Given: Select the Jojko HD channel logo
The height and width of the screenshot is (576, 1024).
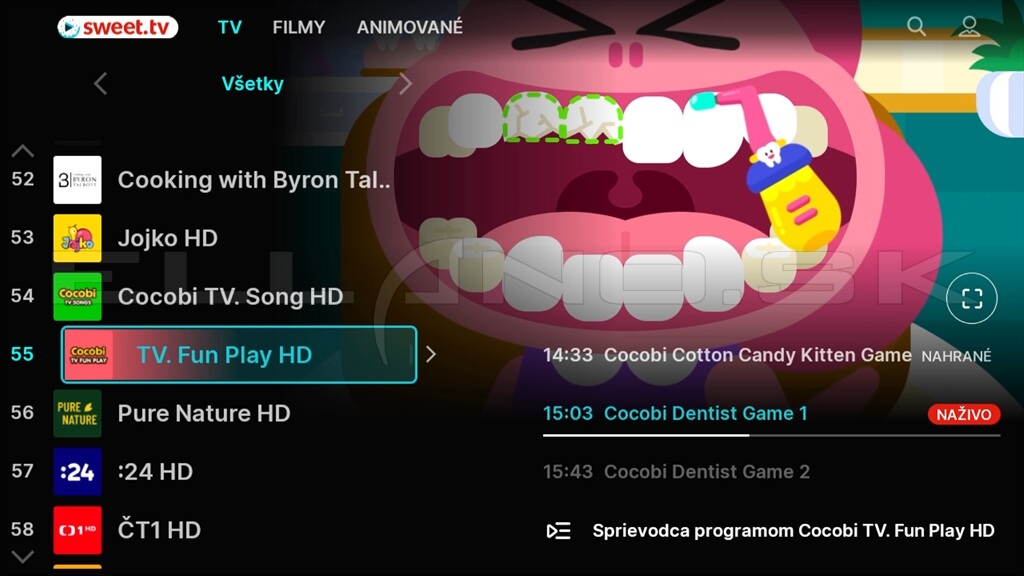Looking at the screenshot, I should 77,238.
